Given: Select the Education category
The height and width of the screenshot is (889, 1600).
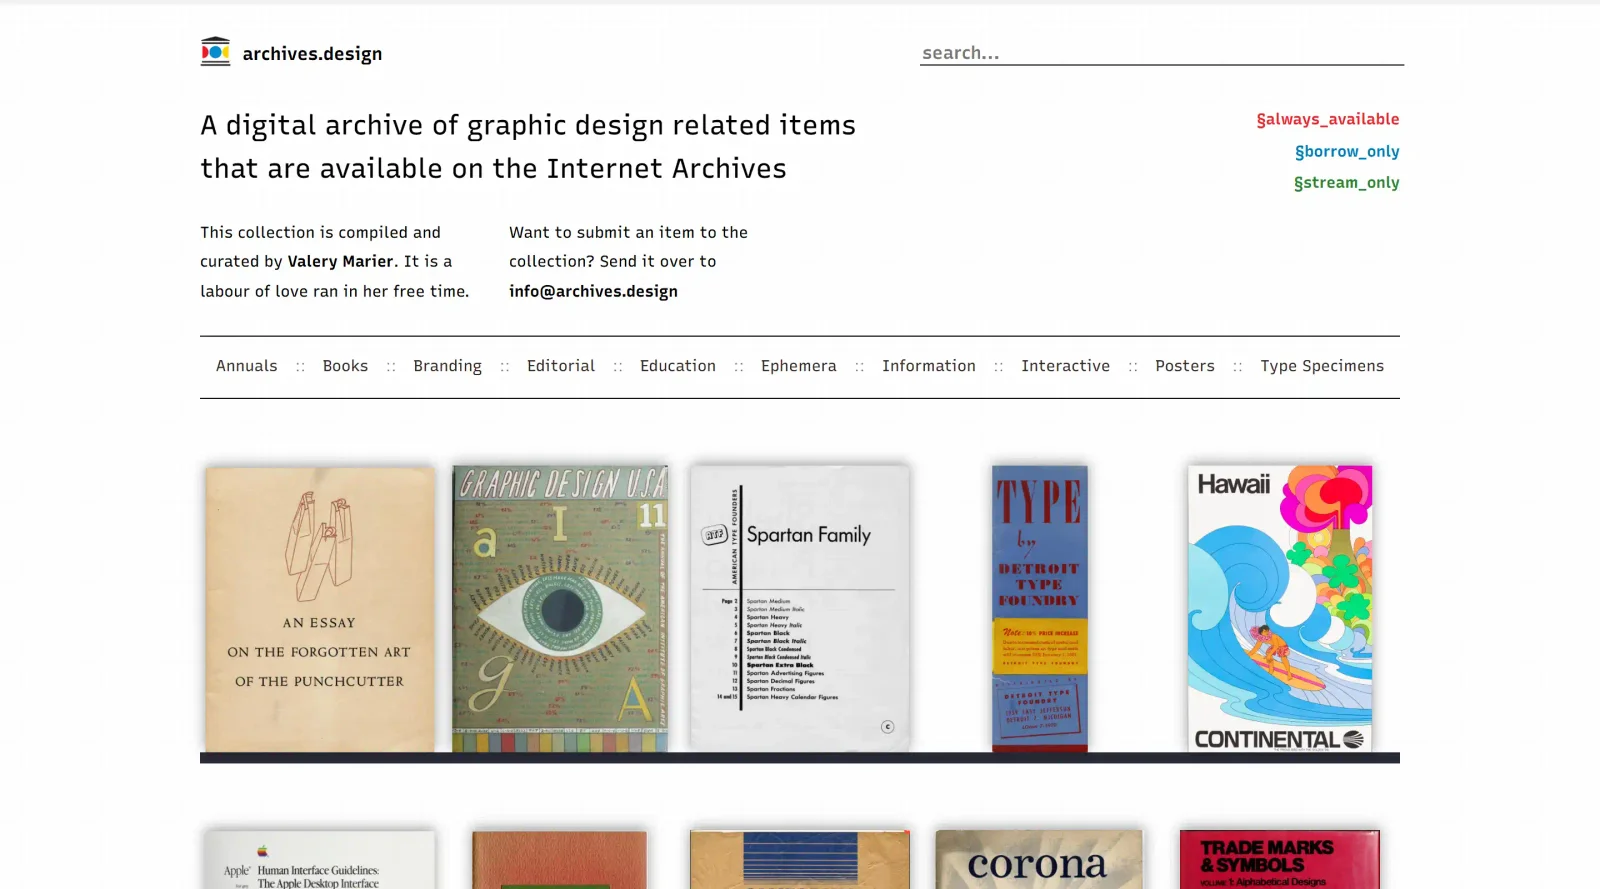Looking at the screenshot, I should pyautogui.click(x=678, y=366).
